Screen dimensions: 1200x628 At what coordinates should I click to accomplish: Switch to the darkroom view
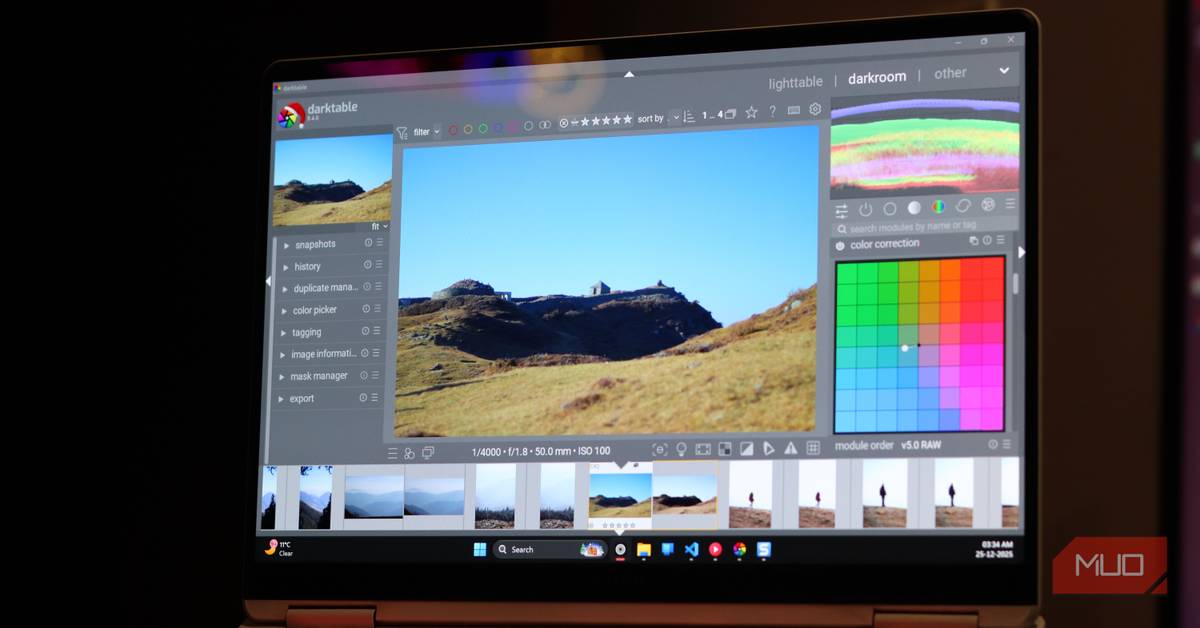pyautogui.click(x=877, y=77)
